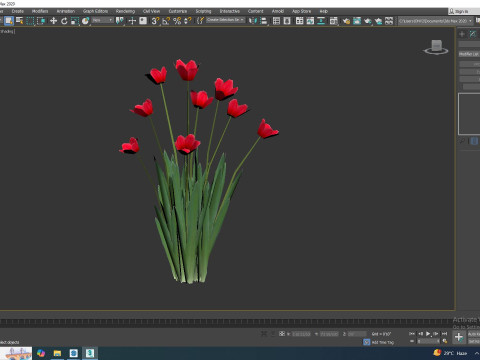Image resolution: width=480 pixels, height=360 pixels.
Task: Toggle Absolute Mode Transform Type-In
Action: (x=282, y=333)
